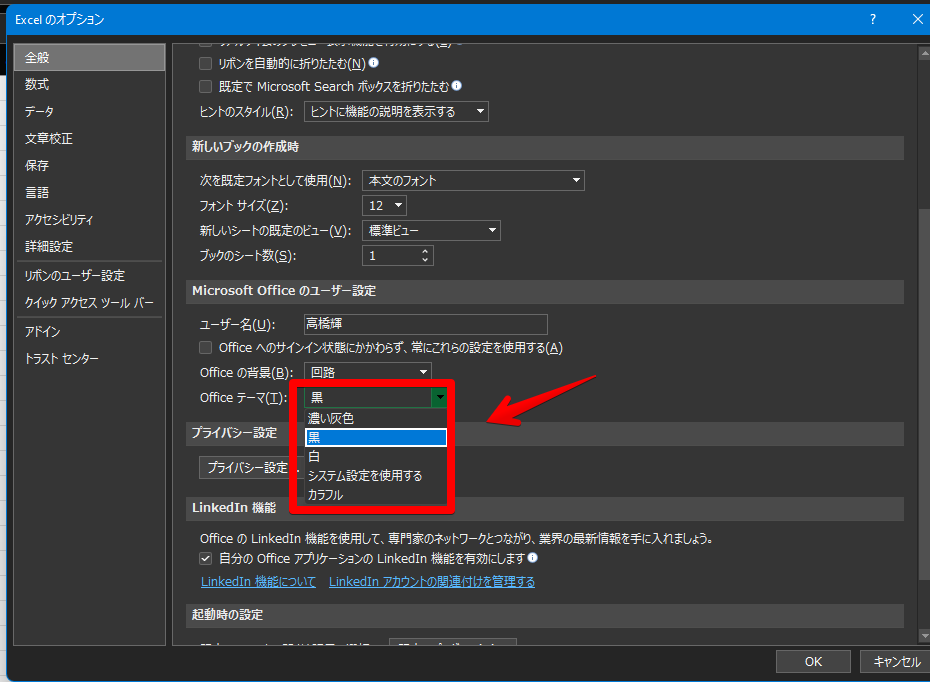Increase ブックのシート数 with the up stepper
930x682 pixels.
tap(425, 250)
